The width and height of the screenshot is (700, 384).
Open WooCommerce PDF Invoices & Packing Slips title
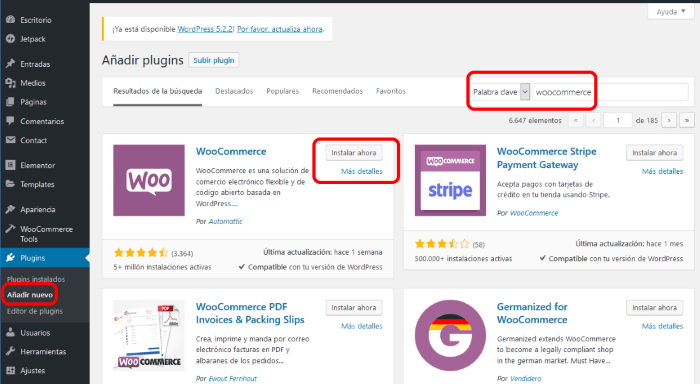250,313
